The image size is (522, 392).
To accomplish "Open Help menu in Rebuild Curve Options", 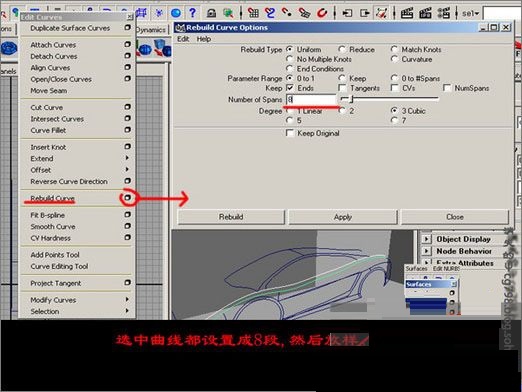I will click(x=204, y=39).
